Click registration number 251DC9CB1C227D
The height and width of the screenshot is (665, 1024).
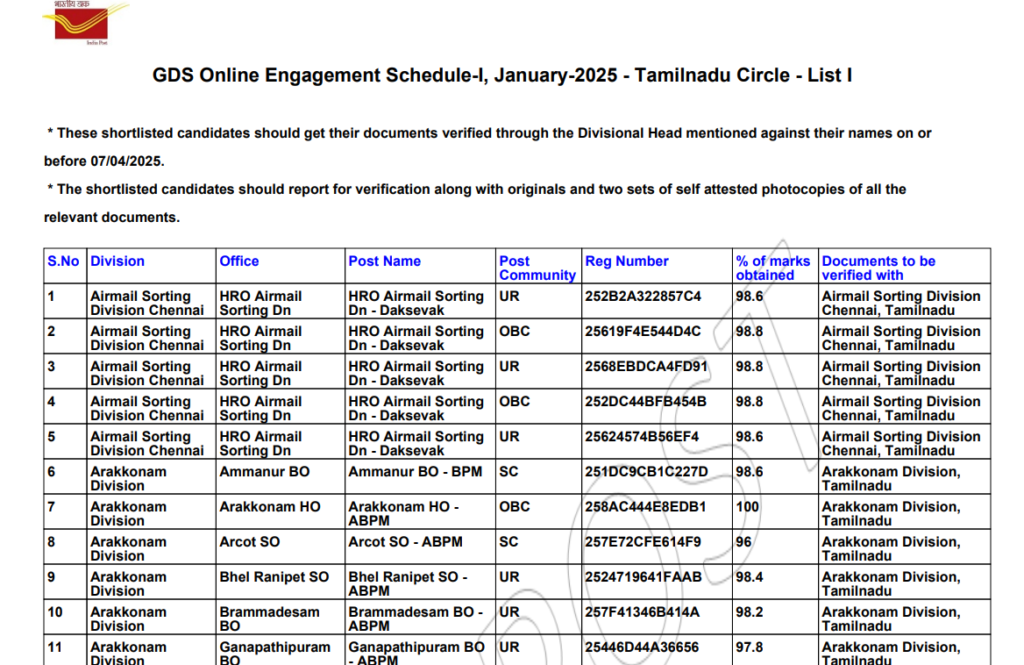click(x=647, y=472)
